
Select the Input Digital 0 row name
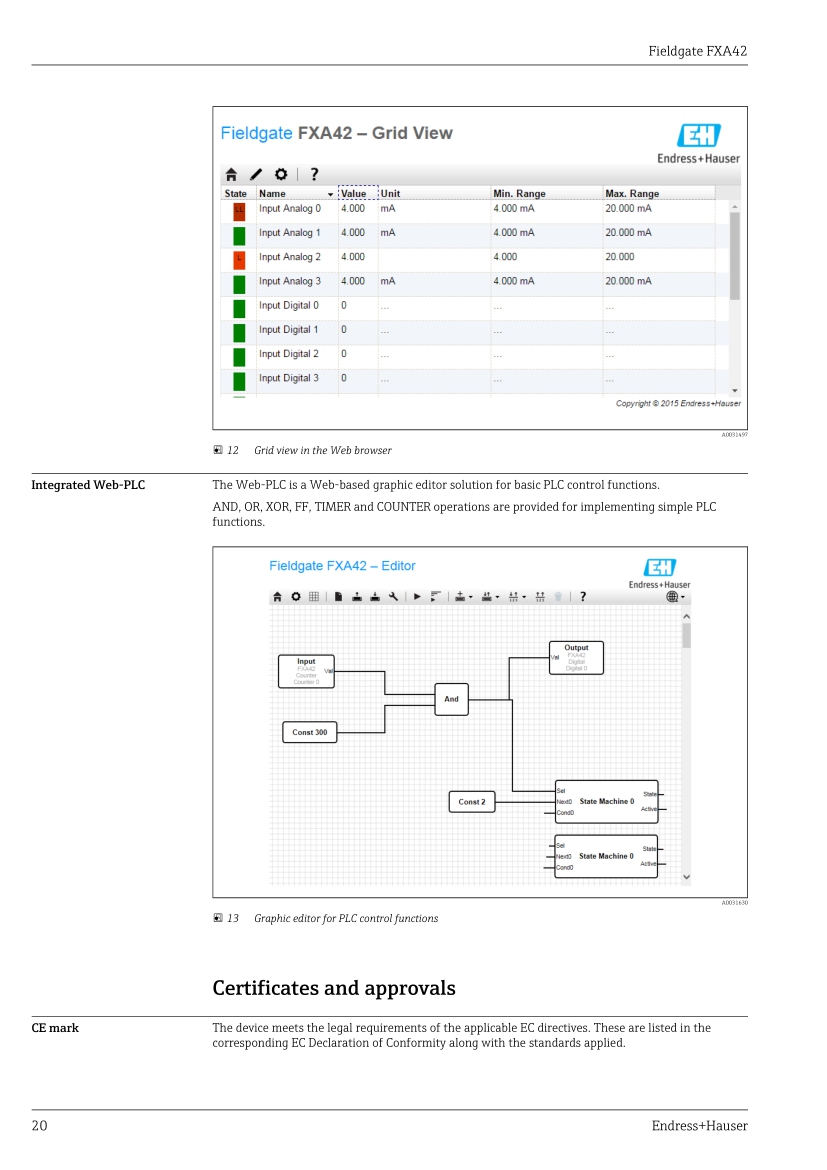point(289,306)
